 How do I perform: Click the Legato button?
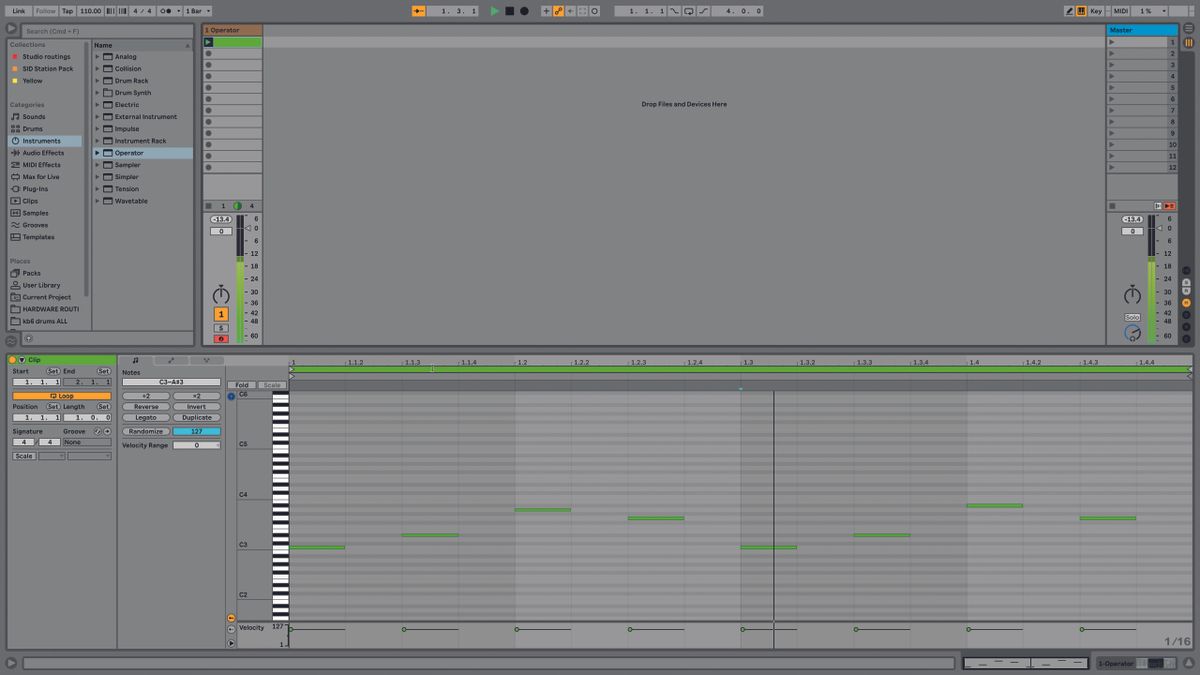point(146,418)
